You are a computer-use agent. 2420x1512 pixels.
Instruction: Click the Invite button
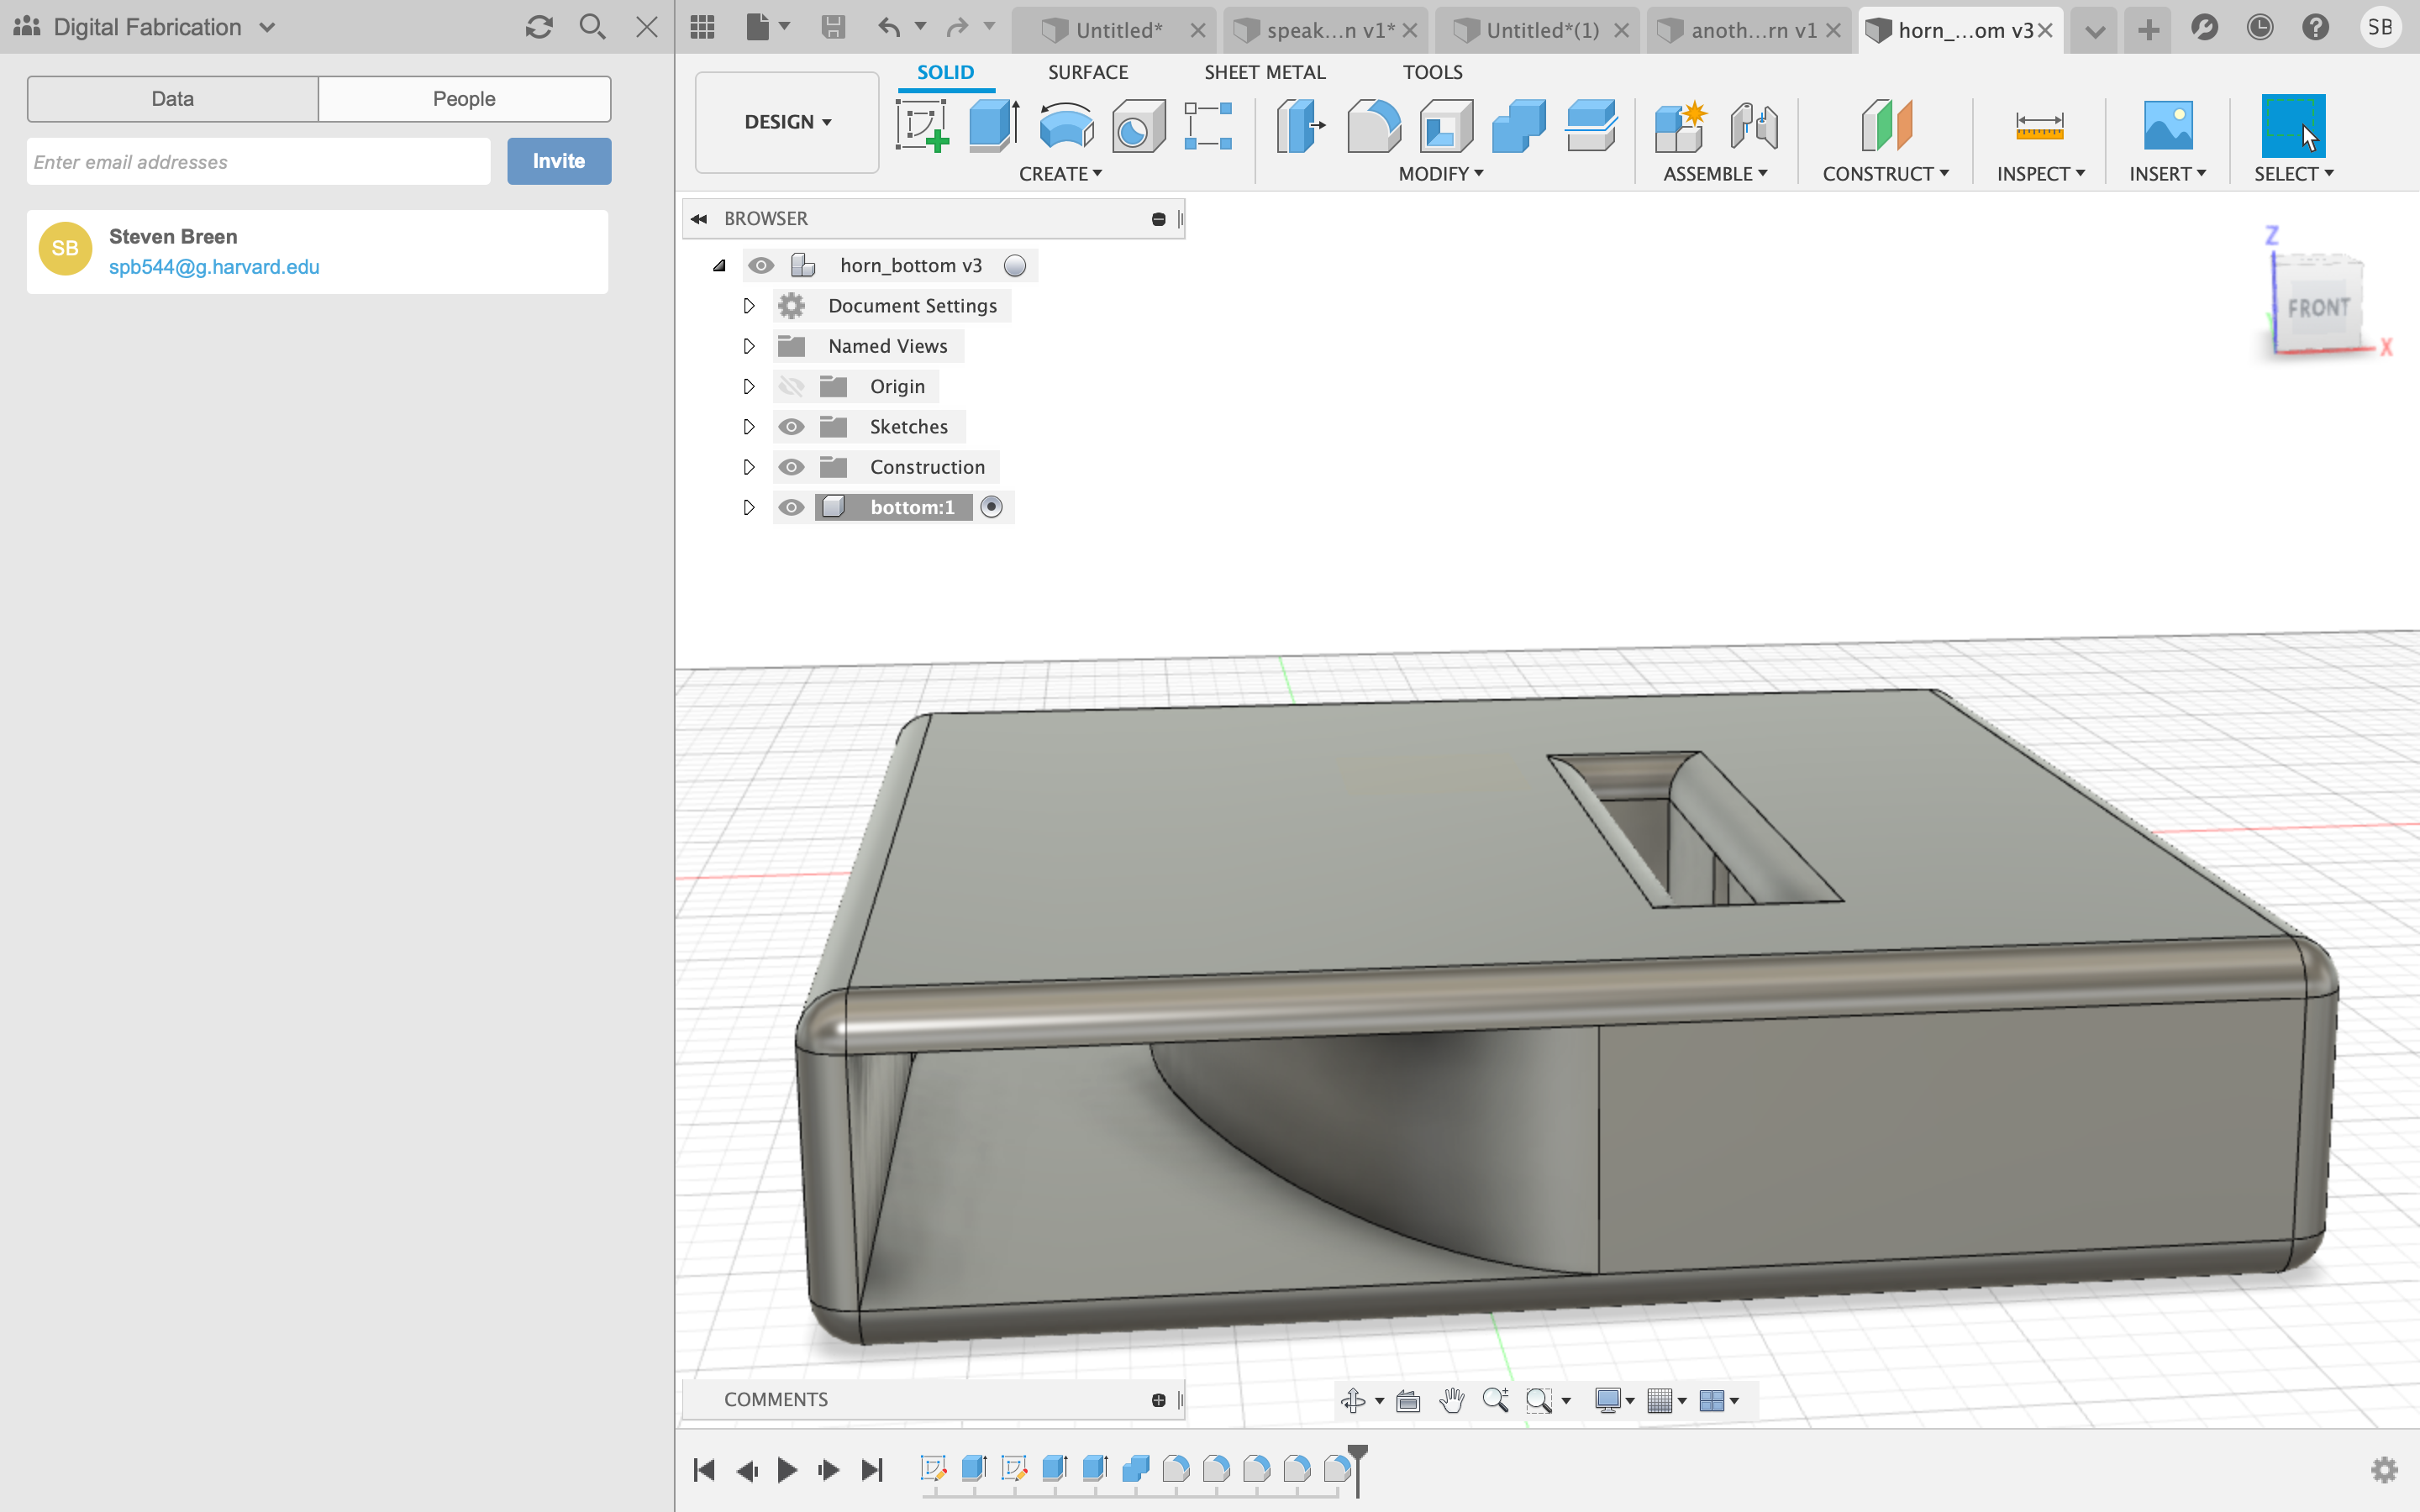point(555,160)
